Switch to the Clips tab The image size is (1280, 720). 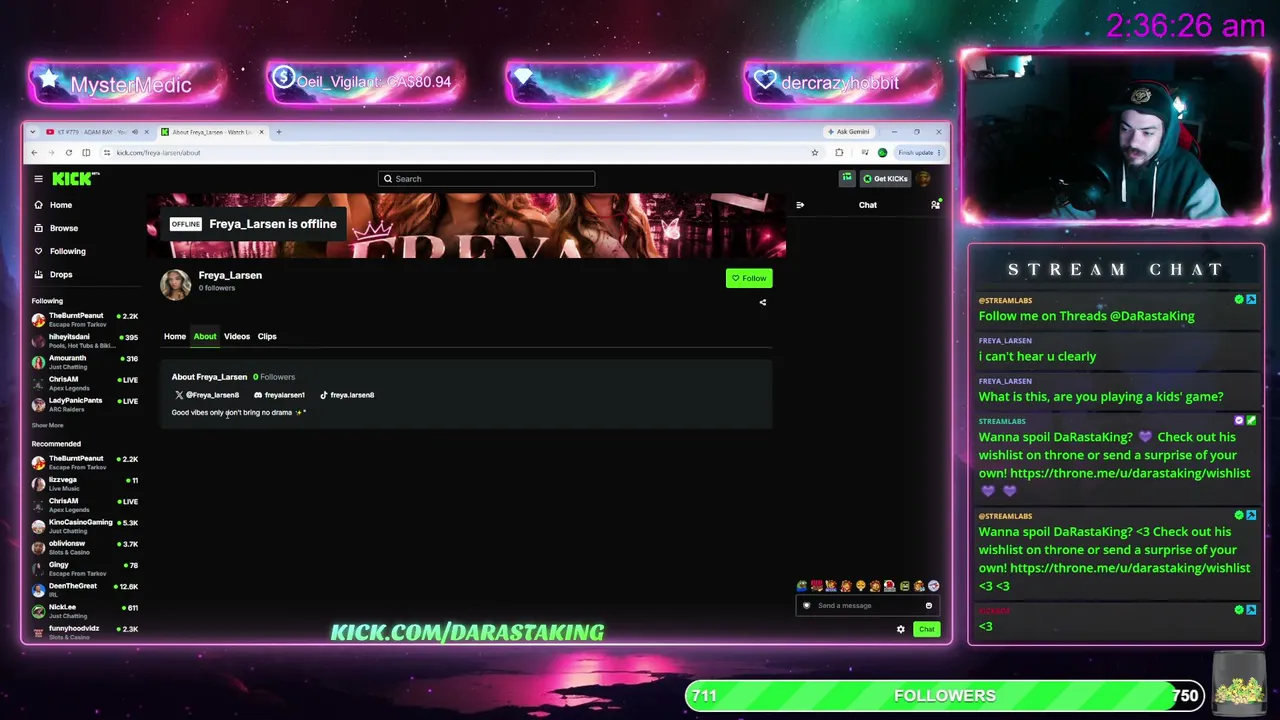pyautogui.click(x=267, y=336)
